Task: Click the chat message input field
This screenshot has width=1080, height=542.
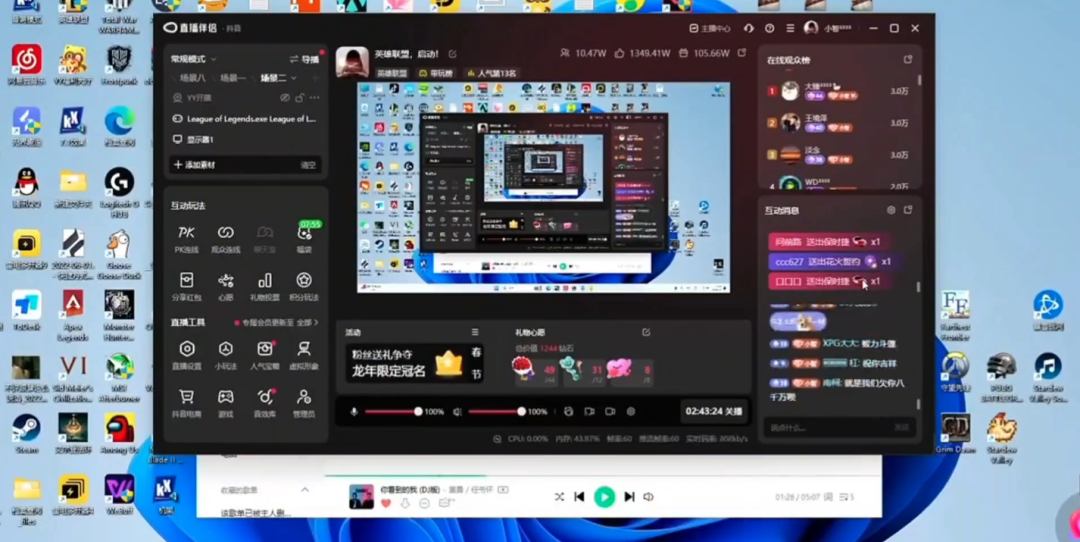Action: 839,427
